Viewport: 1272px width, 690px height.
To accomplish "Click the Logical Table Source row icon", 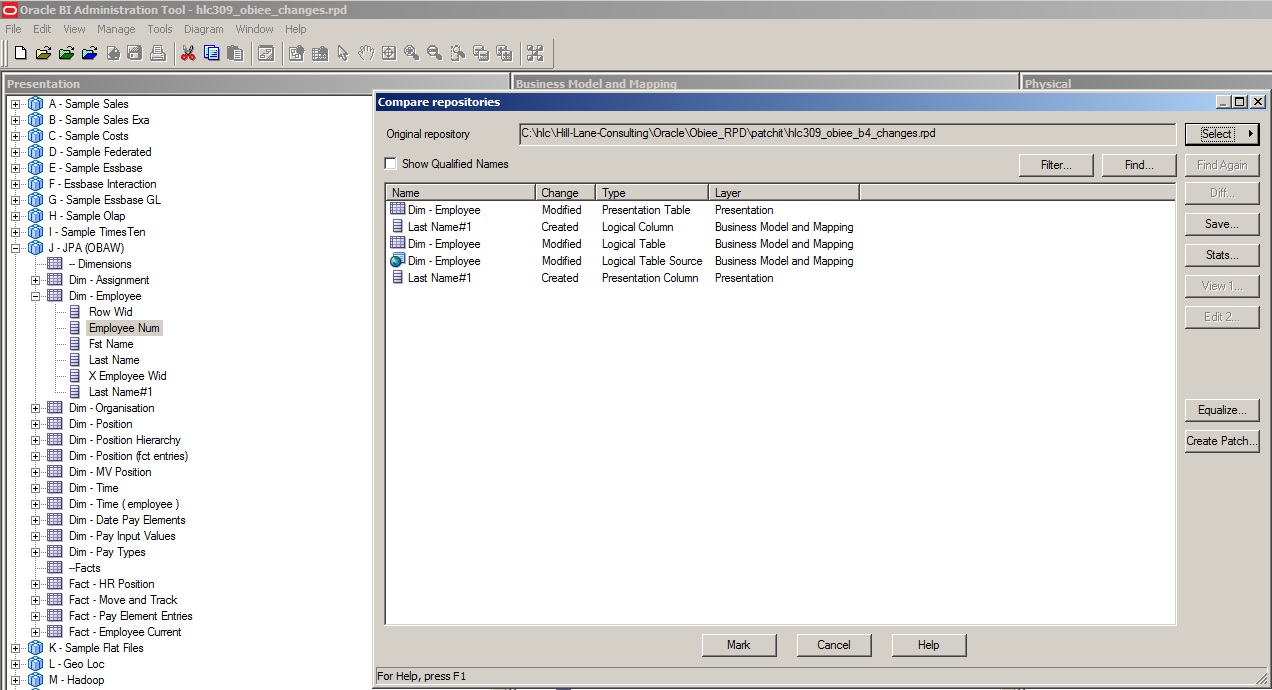I will point(397,261).
